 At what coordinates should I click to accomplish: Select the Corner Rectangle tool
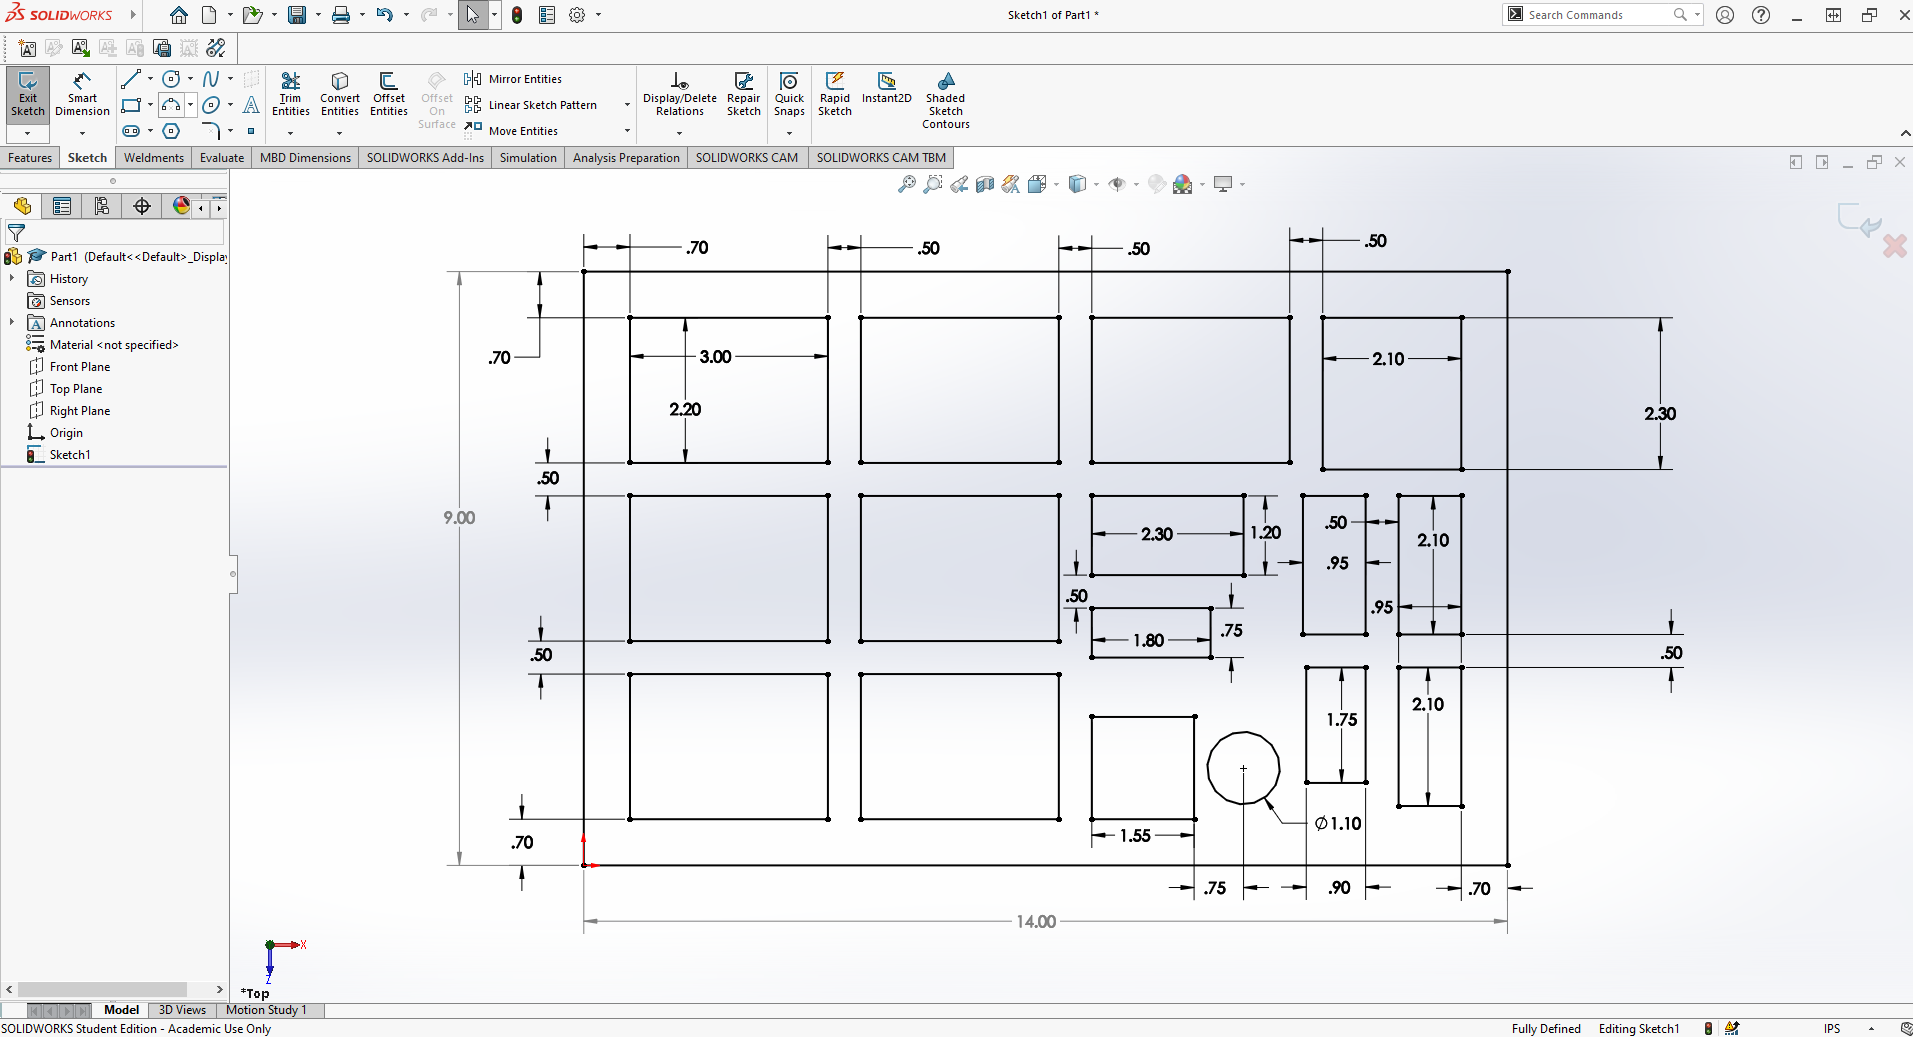(131, 105)
